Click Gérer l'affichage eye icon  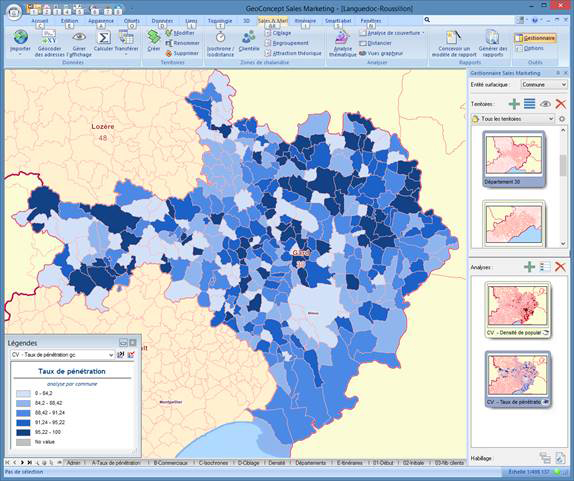(x=79, y=37)
